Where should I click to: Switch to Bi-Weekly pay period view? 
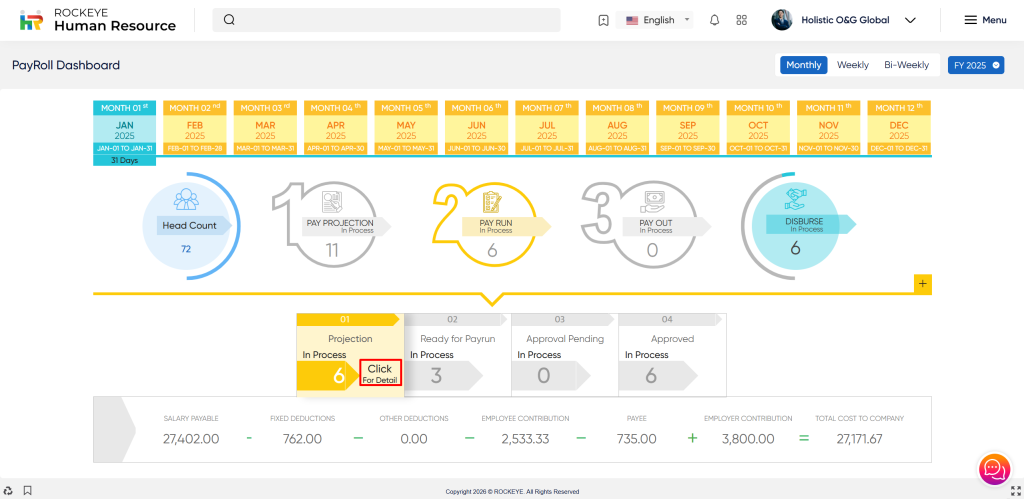pyautogui.click(x=906, y=65)
